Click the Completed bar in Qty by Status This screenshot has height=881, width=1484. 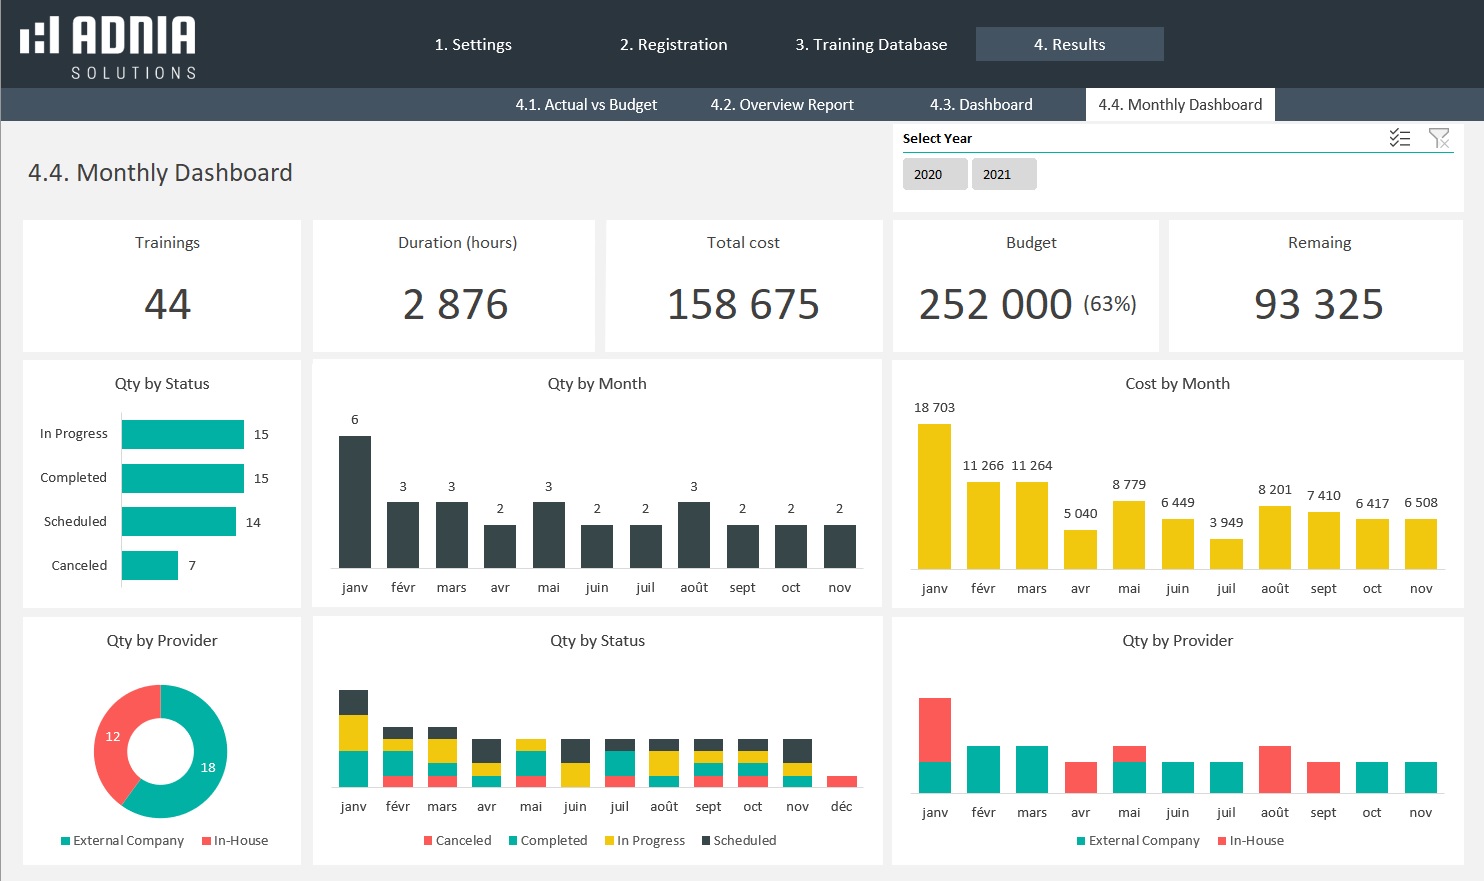tap(183, 478)
